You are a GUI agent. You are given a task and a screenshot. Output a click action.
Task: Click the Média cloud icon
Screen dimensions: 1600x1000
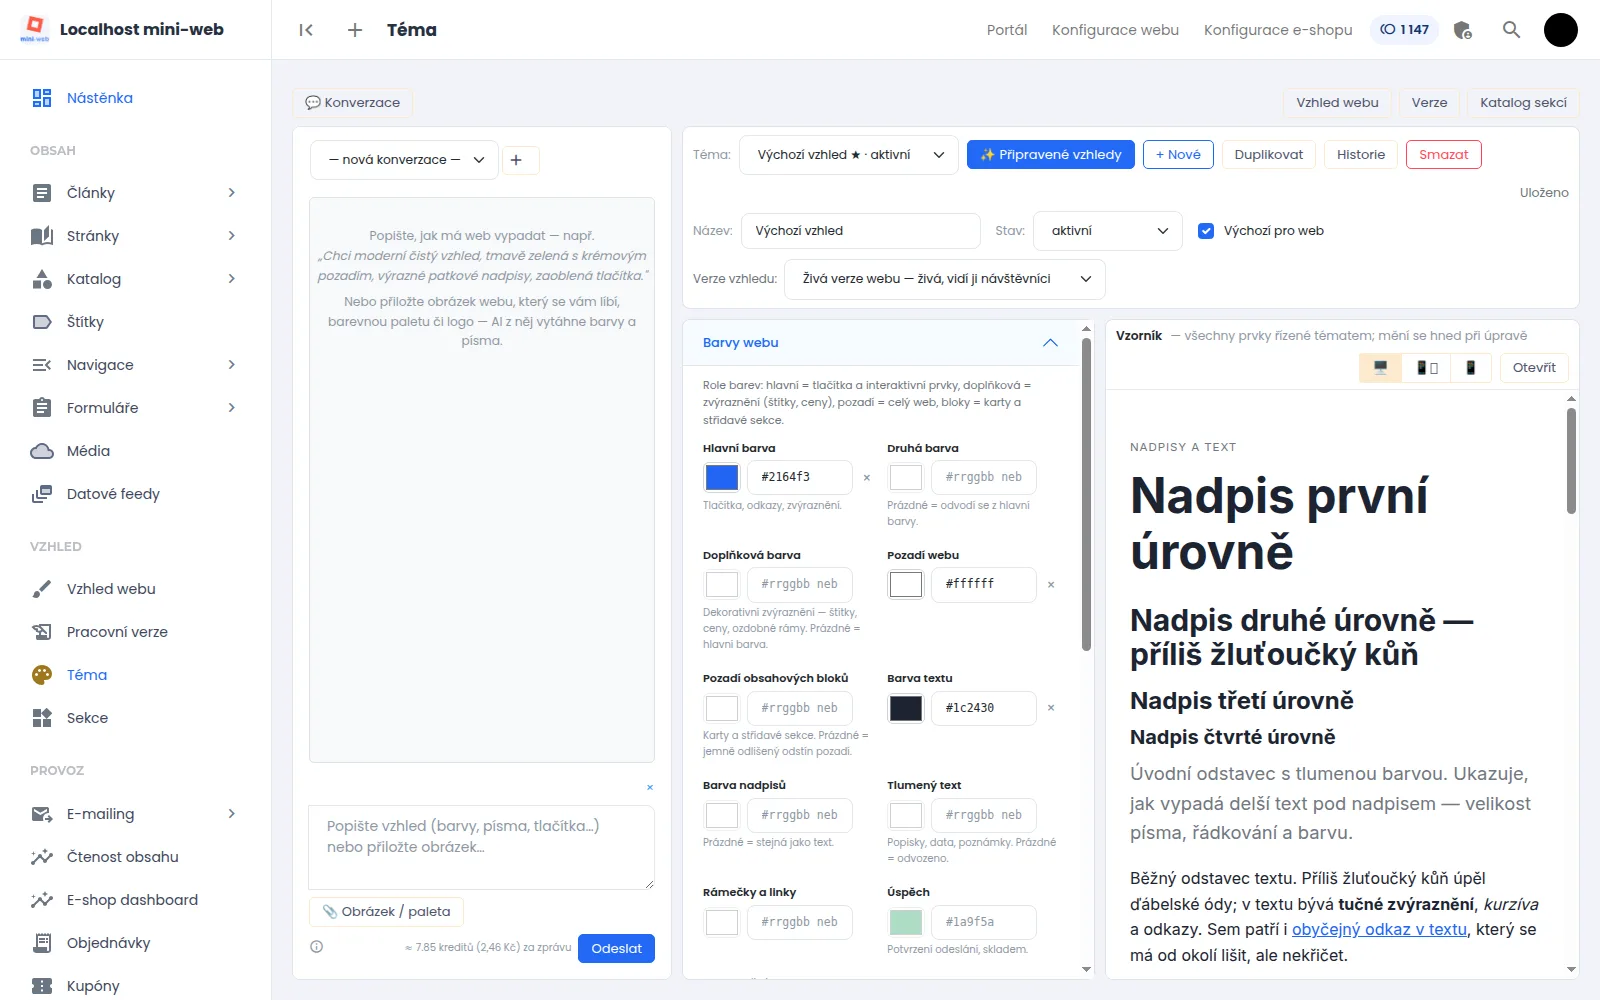point(41,451)
